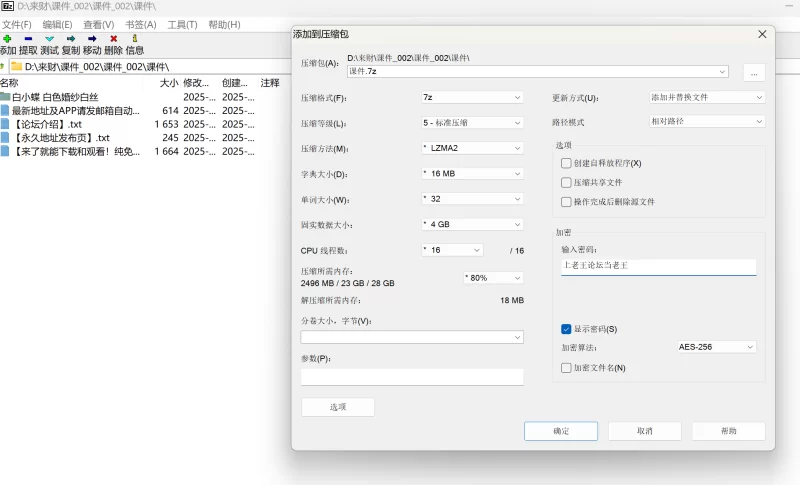800x485 pixels.
Task: Click the main window address path field
Action: [151, 66]
